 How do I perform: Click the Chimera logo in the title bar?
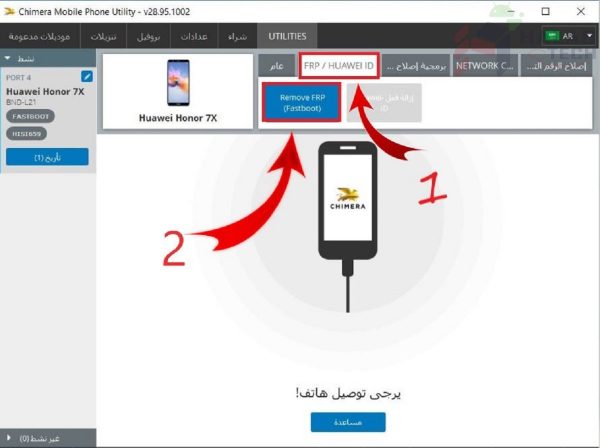coord(9,11)
